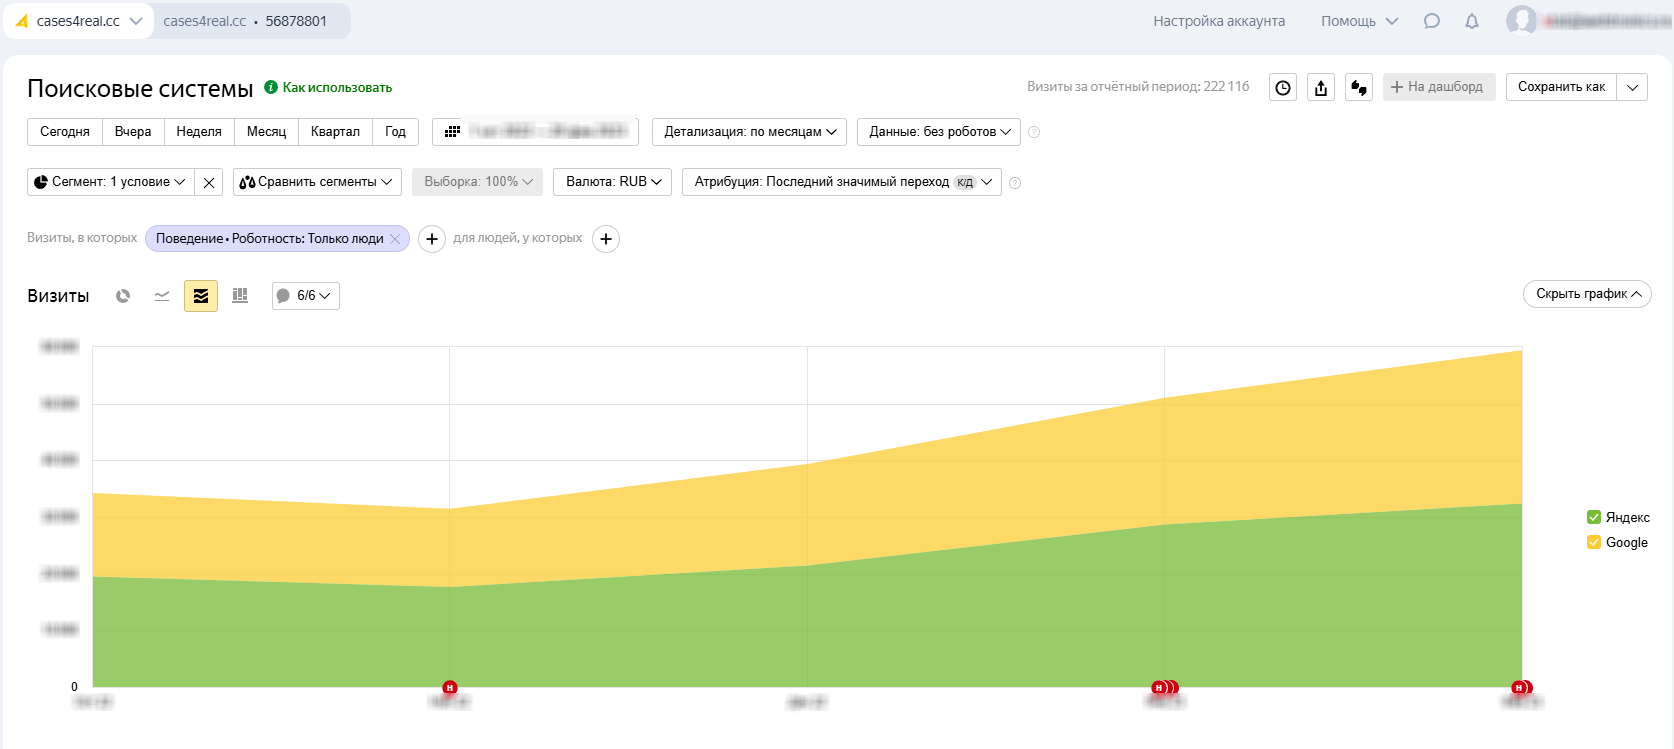This screenshot has width=1674, height=749.
Task: Switch to column chart view icon
Action: [240, 296]
